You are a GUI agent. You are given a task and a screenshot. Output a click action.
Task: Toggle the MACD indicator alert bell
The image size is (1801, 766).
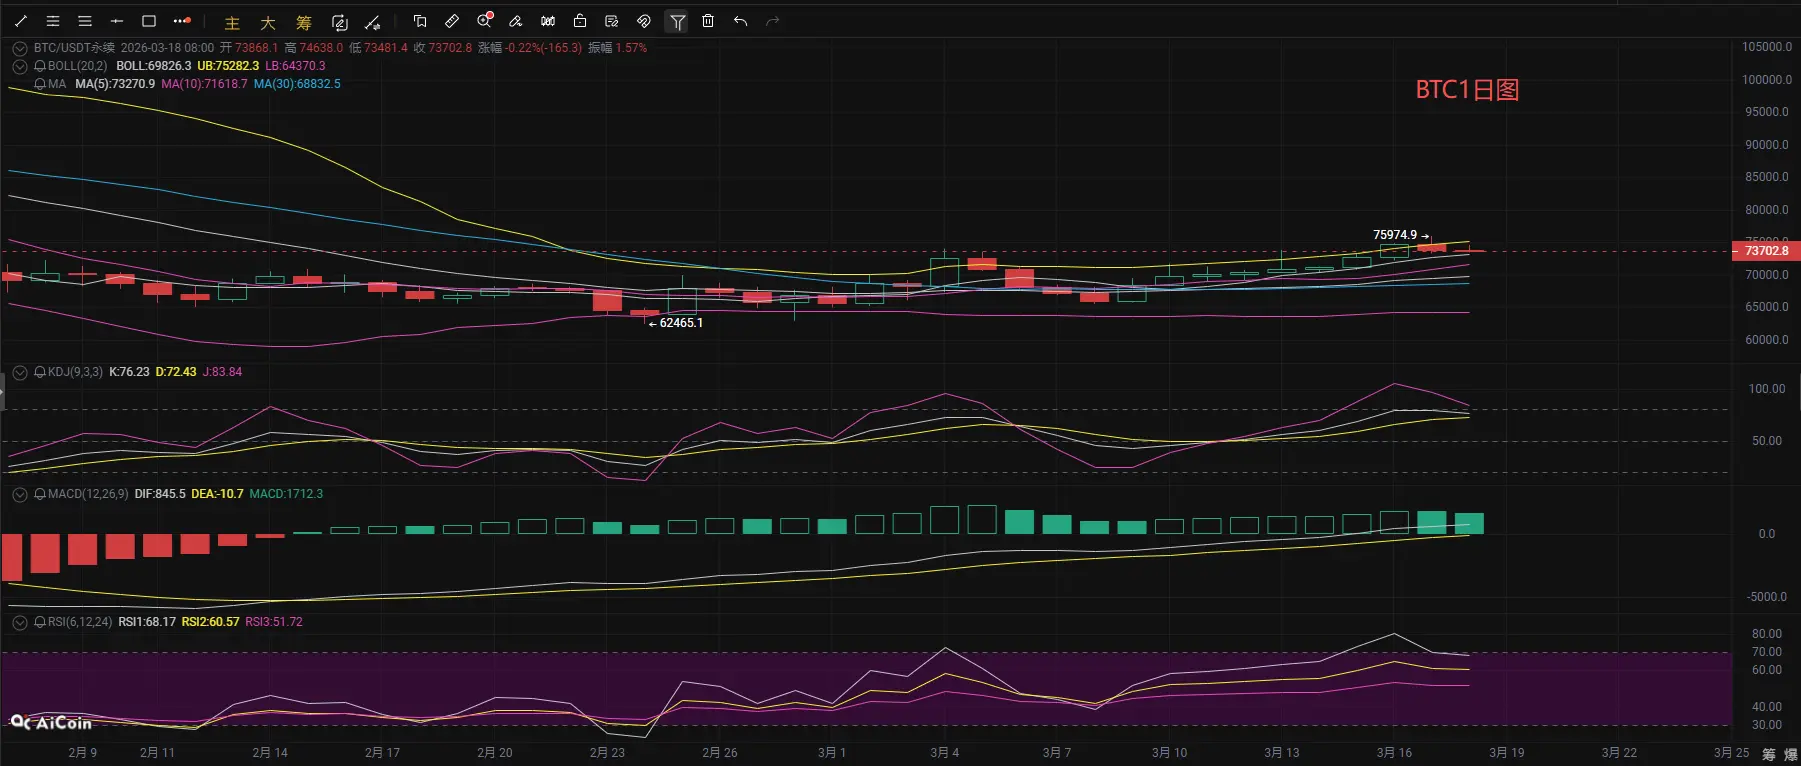(x=40, y=494)
